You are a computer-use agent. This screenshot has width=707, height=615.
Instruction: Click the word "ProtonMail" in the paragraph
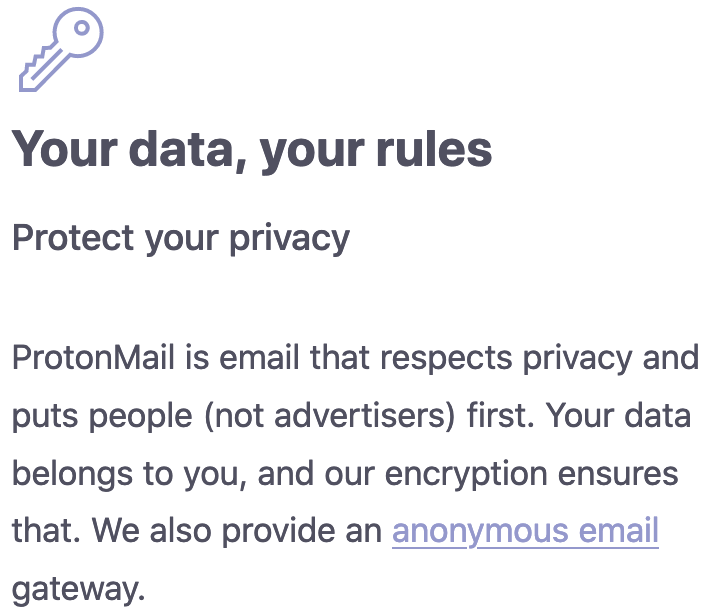[x=93, y=358]
